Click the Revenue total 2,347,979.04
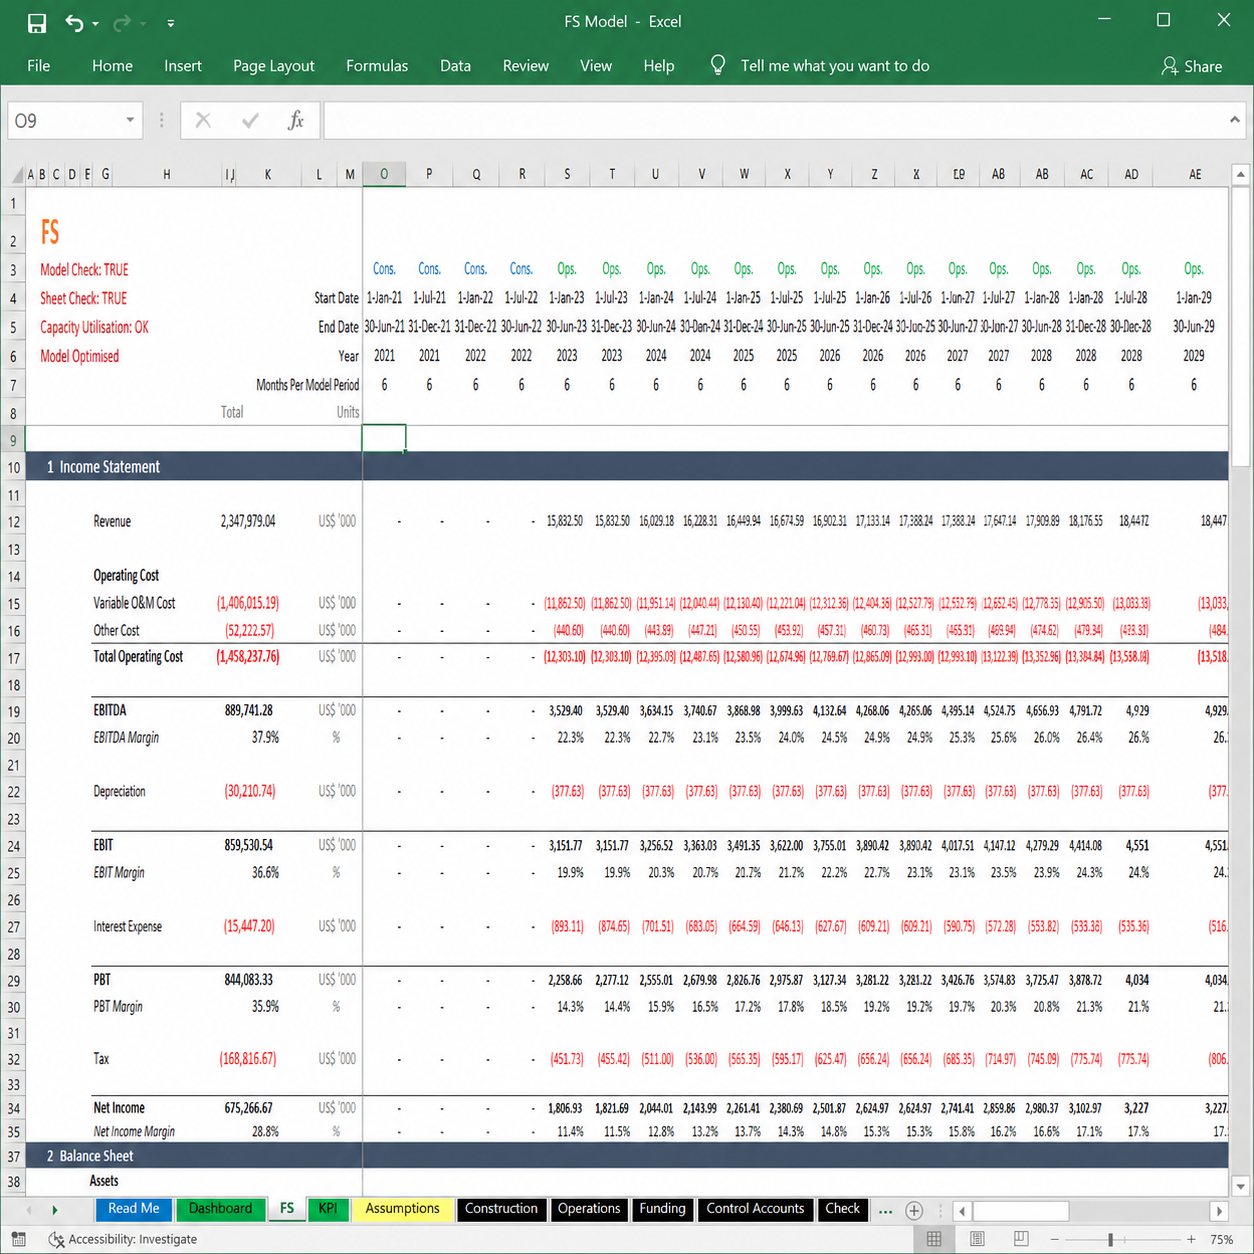The height and width of the screenshot is (1254, 1254). [x=247, y=521]
